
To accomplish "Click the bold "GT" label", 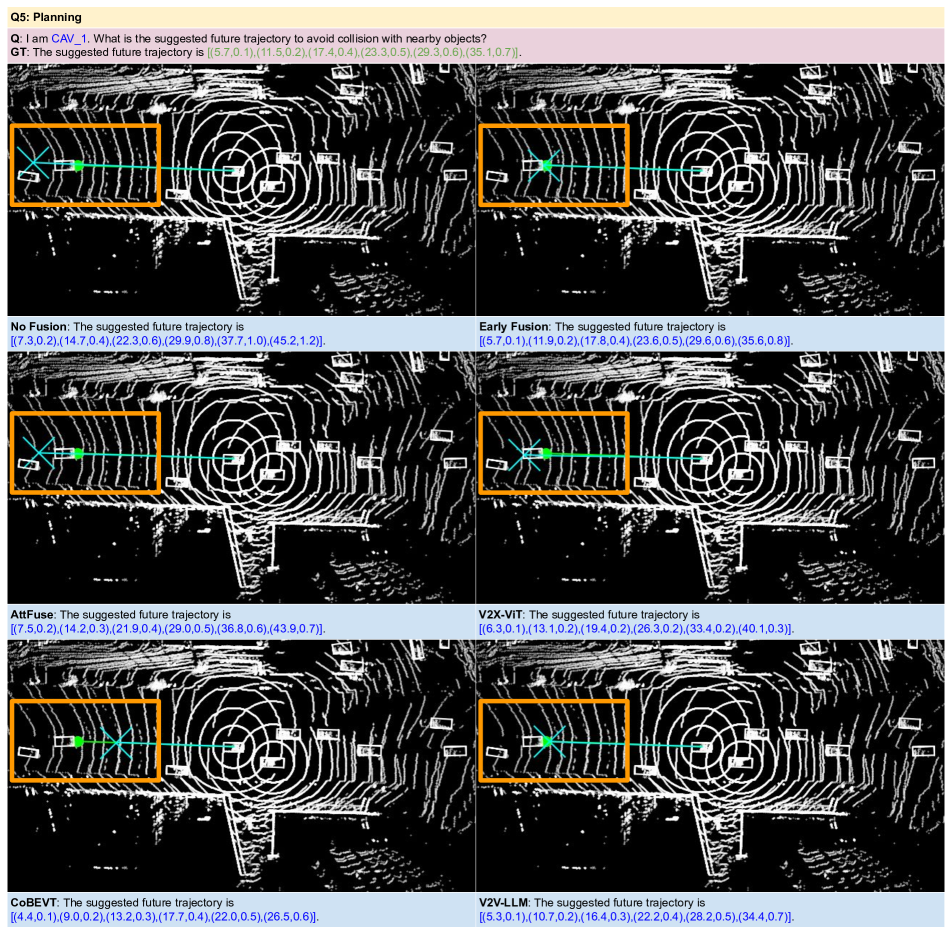I will point(18,52).
